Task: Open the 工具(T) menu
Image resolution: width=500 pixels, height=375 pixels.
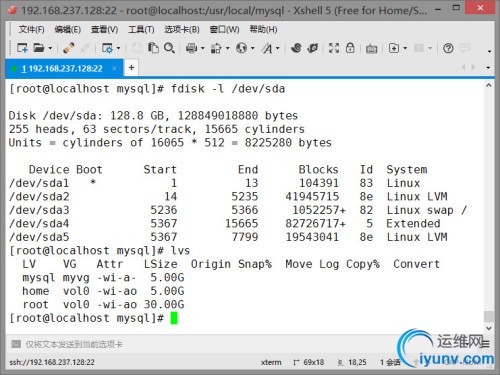Action: pos(141,30)
